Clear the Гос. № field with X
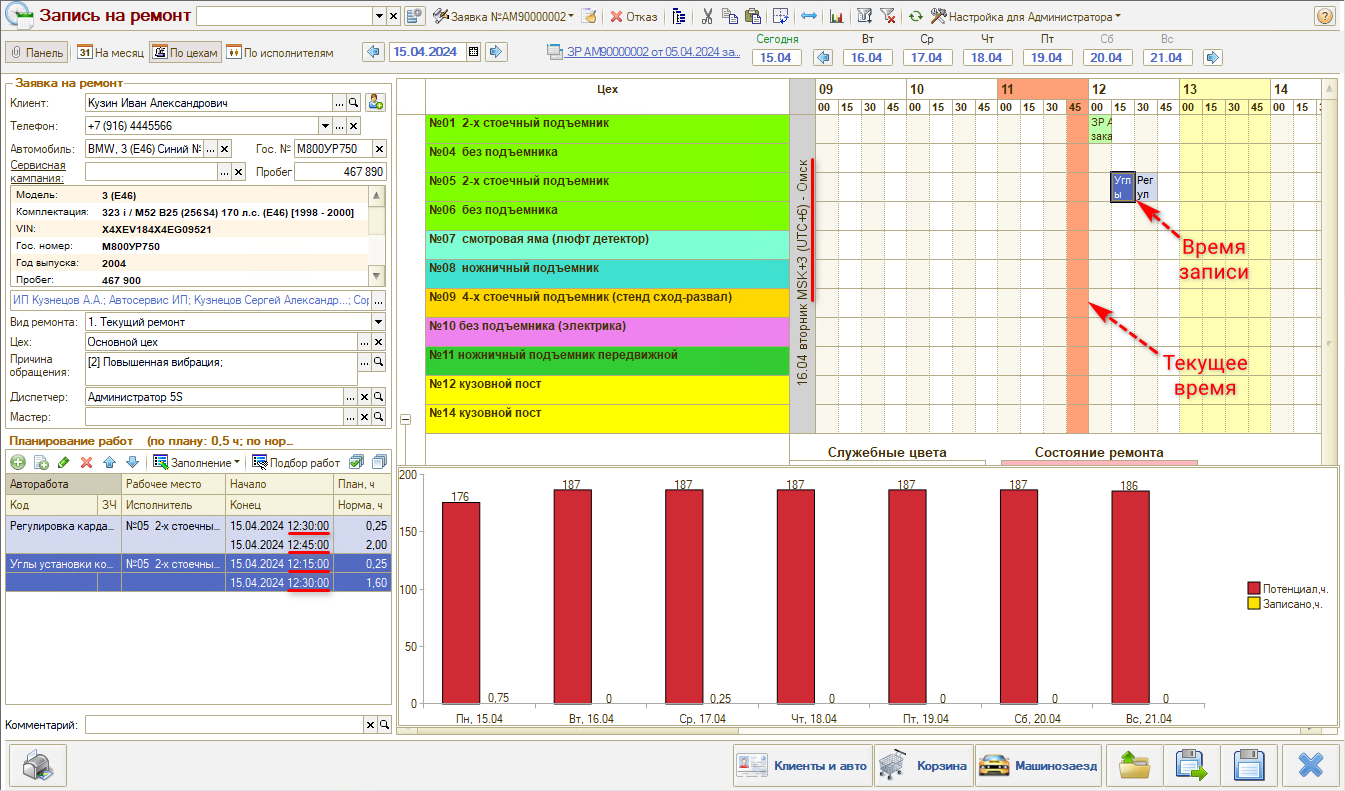The width and height of the screenshot is (1345, 791). click(379, 149)
